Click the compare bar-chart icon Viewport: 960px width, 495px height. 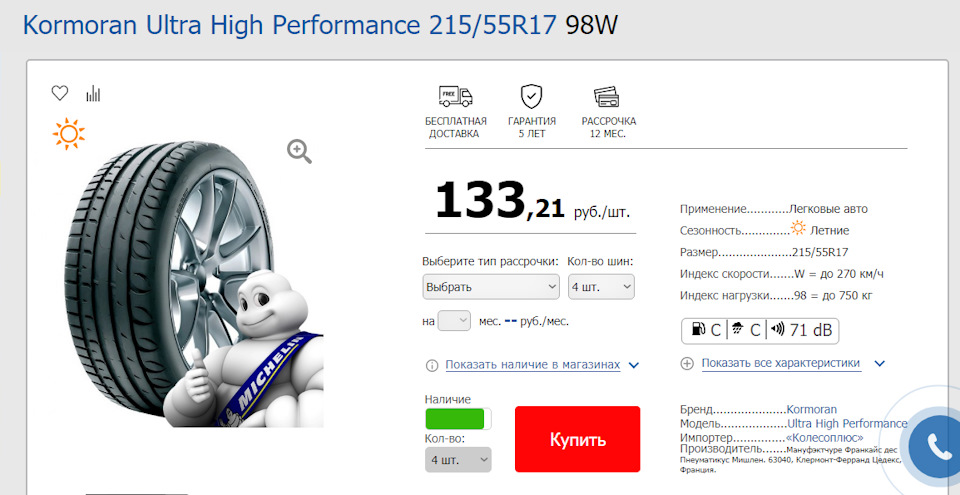[93, 93]
